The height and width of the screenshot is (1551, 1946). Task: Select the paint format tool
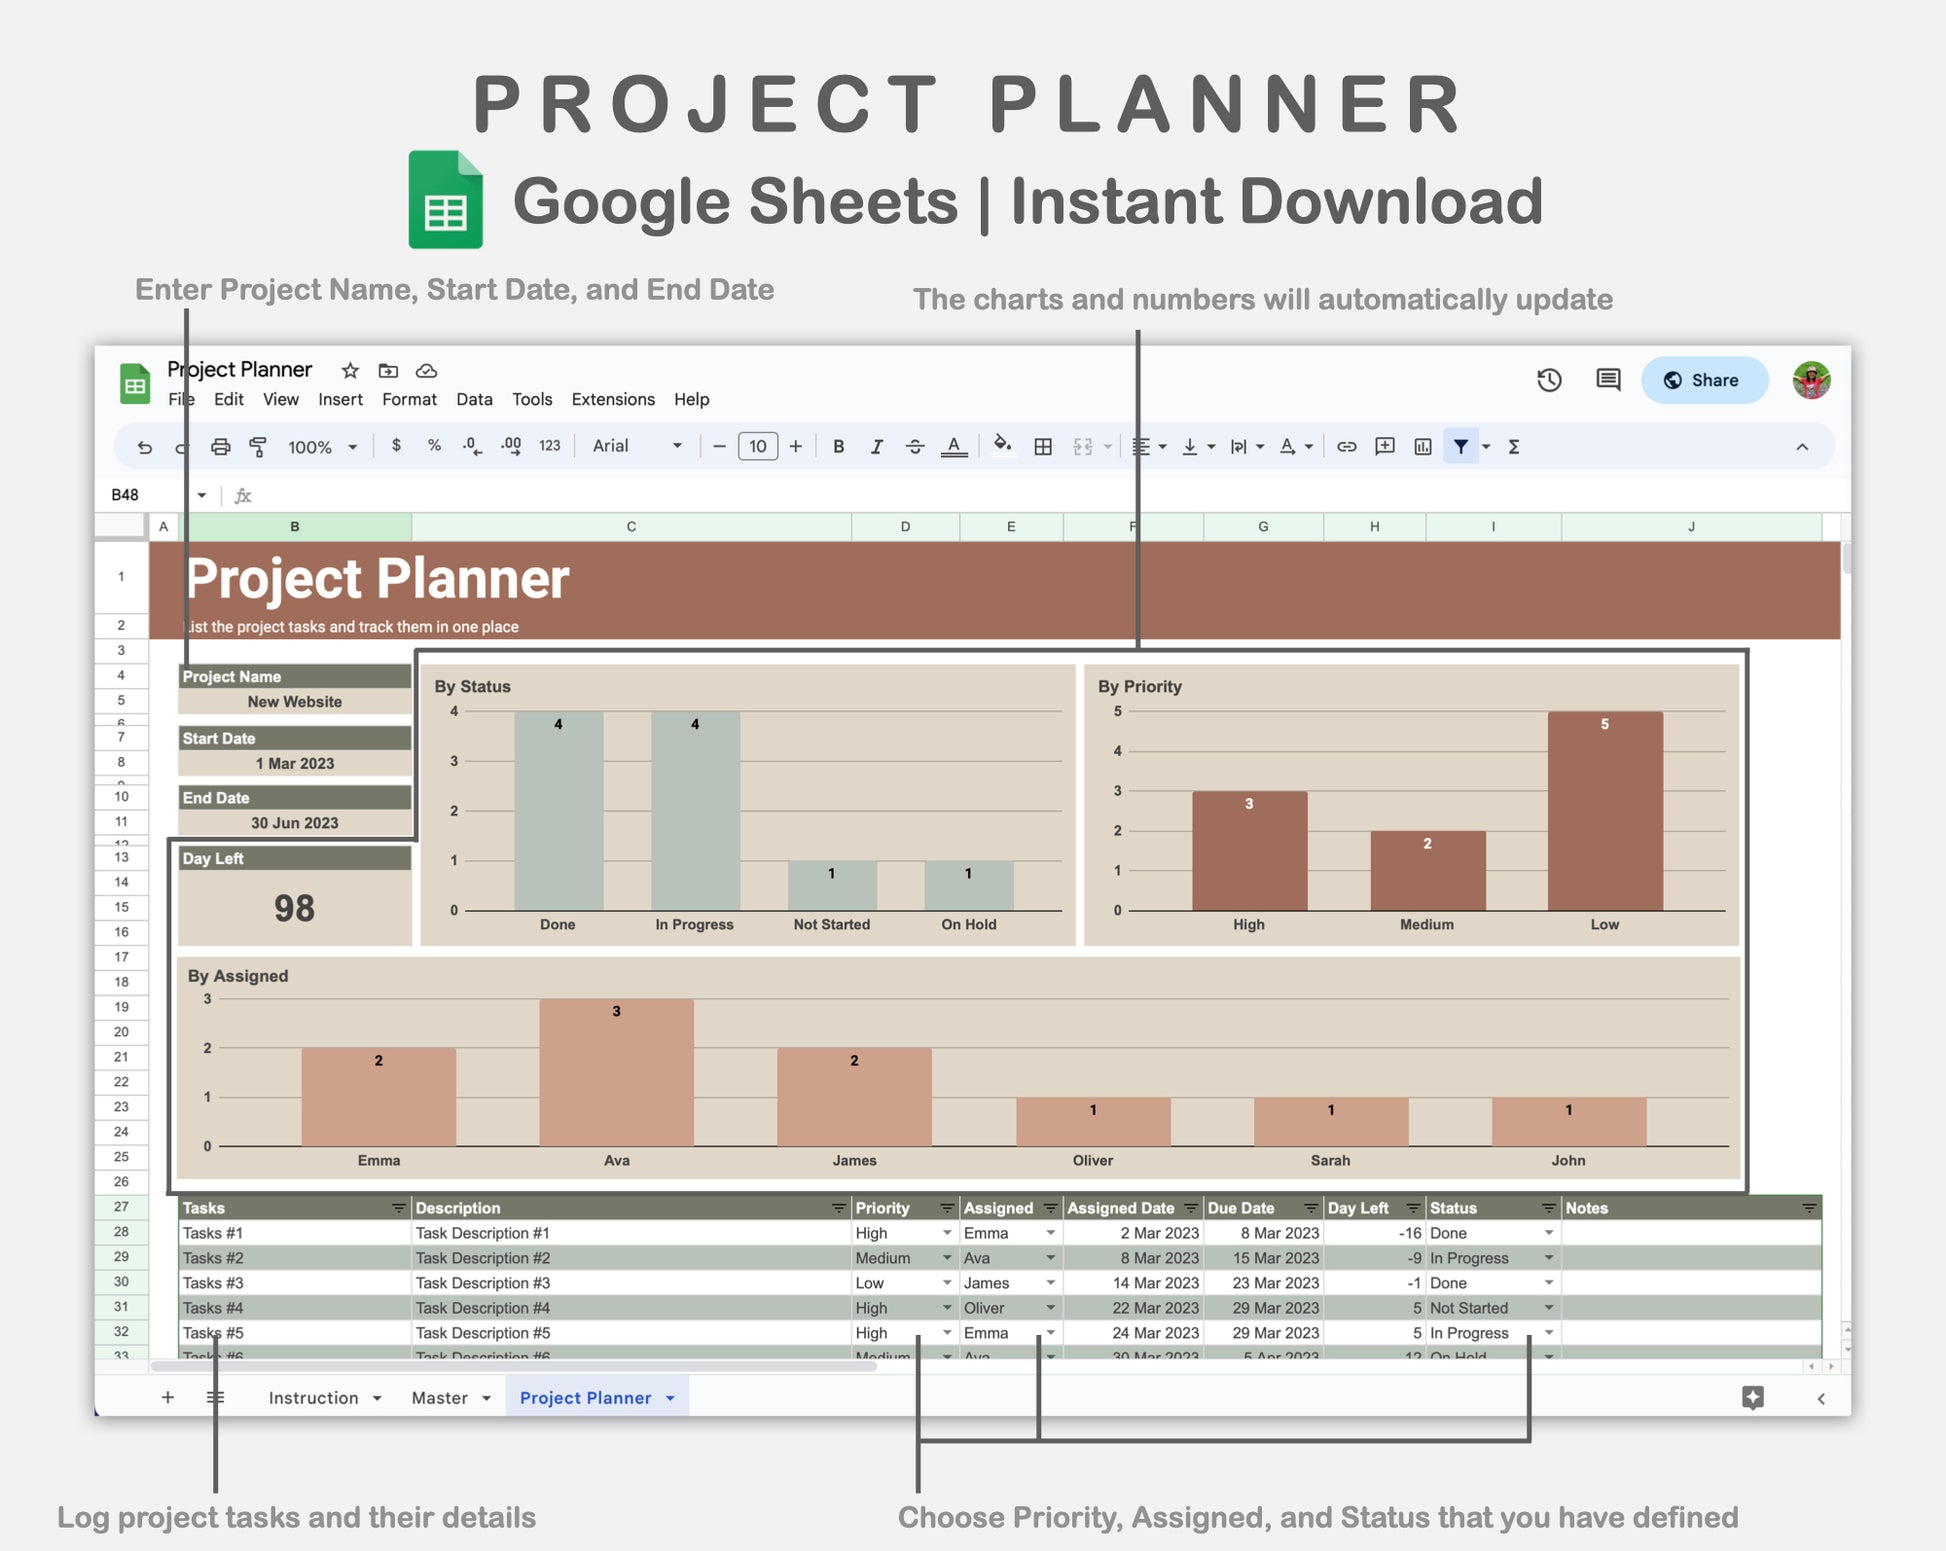pos(258,447)
